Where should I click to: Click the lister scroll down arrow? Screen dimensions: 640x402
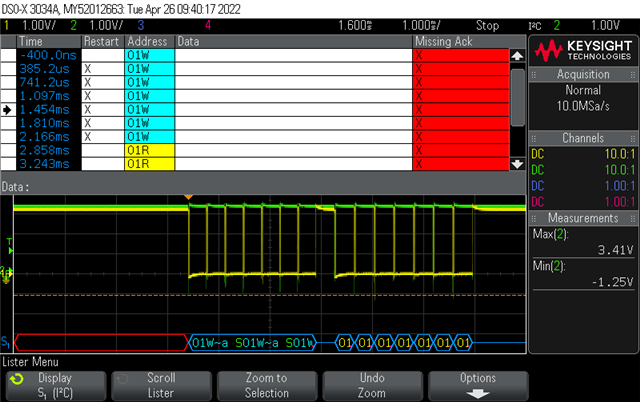click(517, 164)
